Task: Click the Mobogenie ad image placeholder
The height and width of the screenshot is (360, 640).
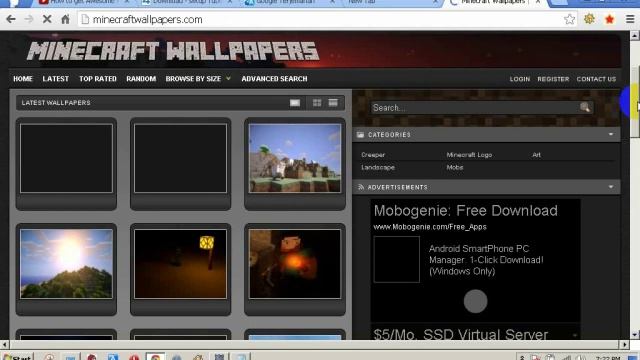Action: pyautogui.click(x=396, y=259)
